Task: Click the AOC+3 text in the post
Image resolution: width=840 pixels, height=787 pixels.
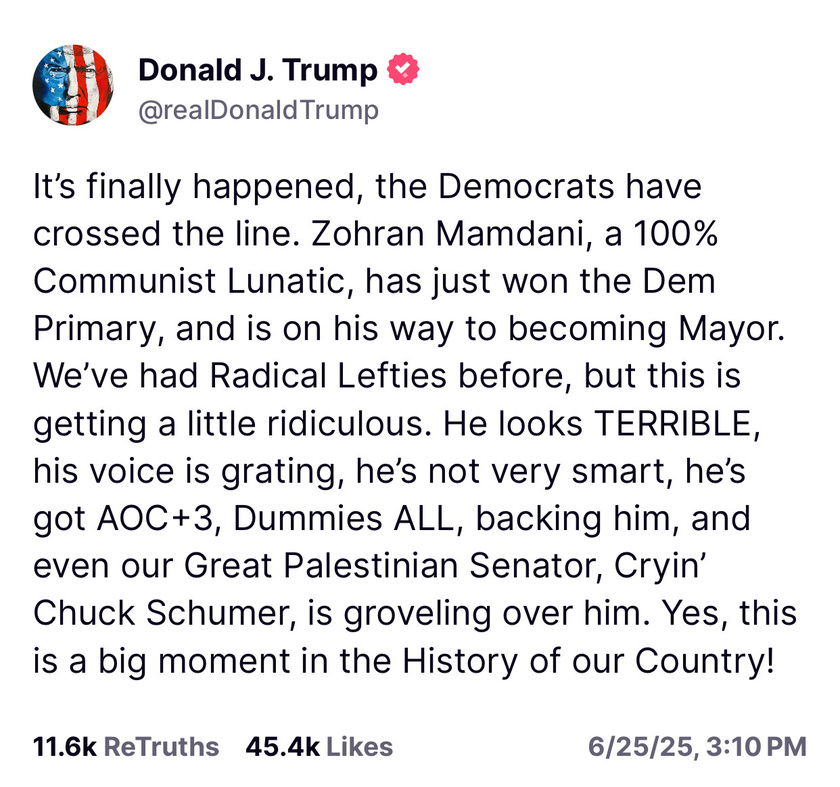Action: pyautogui.click(x=155, y=519)
